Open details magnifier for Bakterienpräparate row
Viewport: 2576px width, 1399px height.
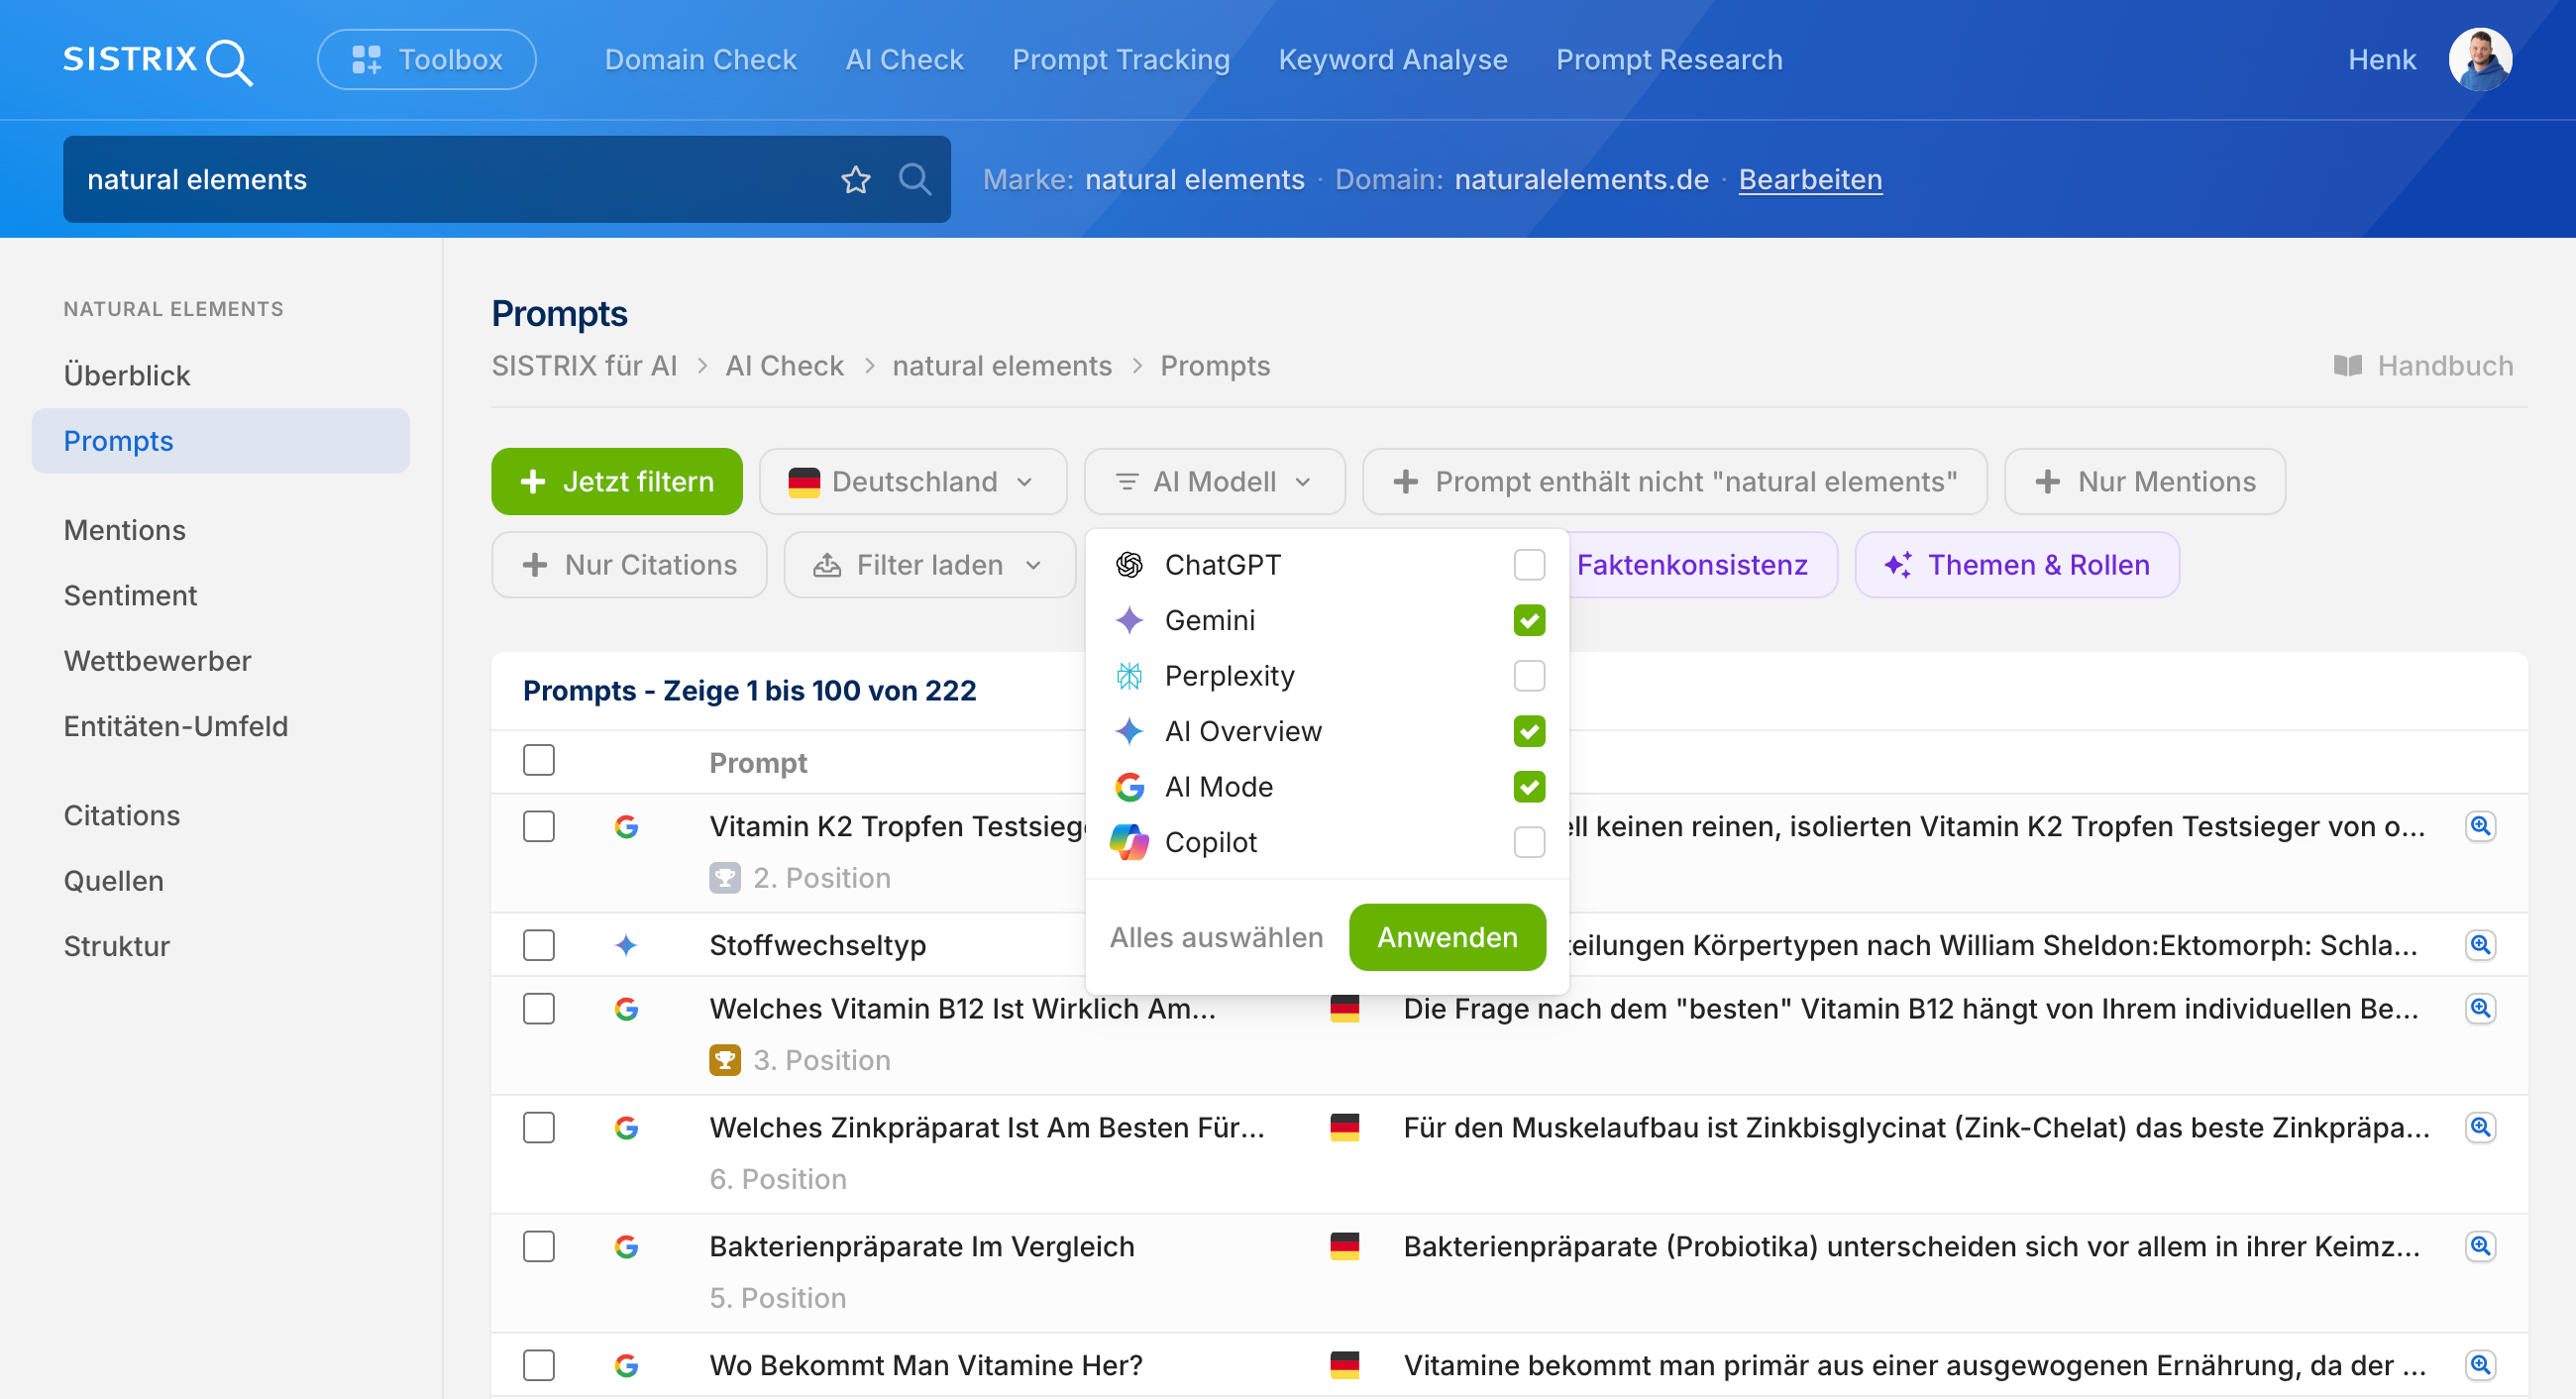point(2480,1247)
